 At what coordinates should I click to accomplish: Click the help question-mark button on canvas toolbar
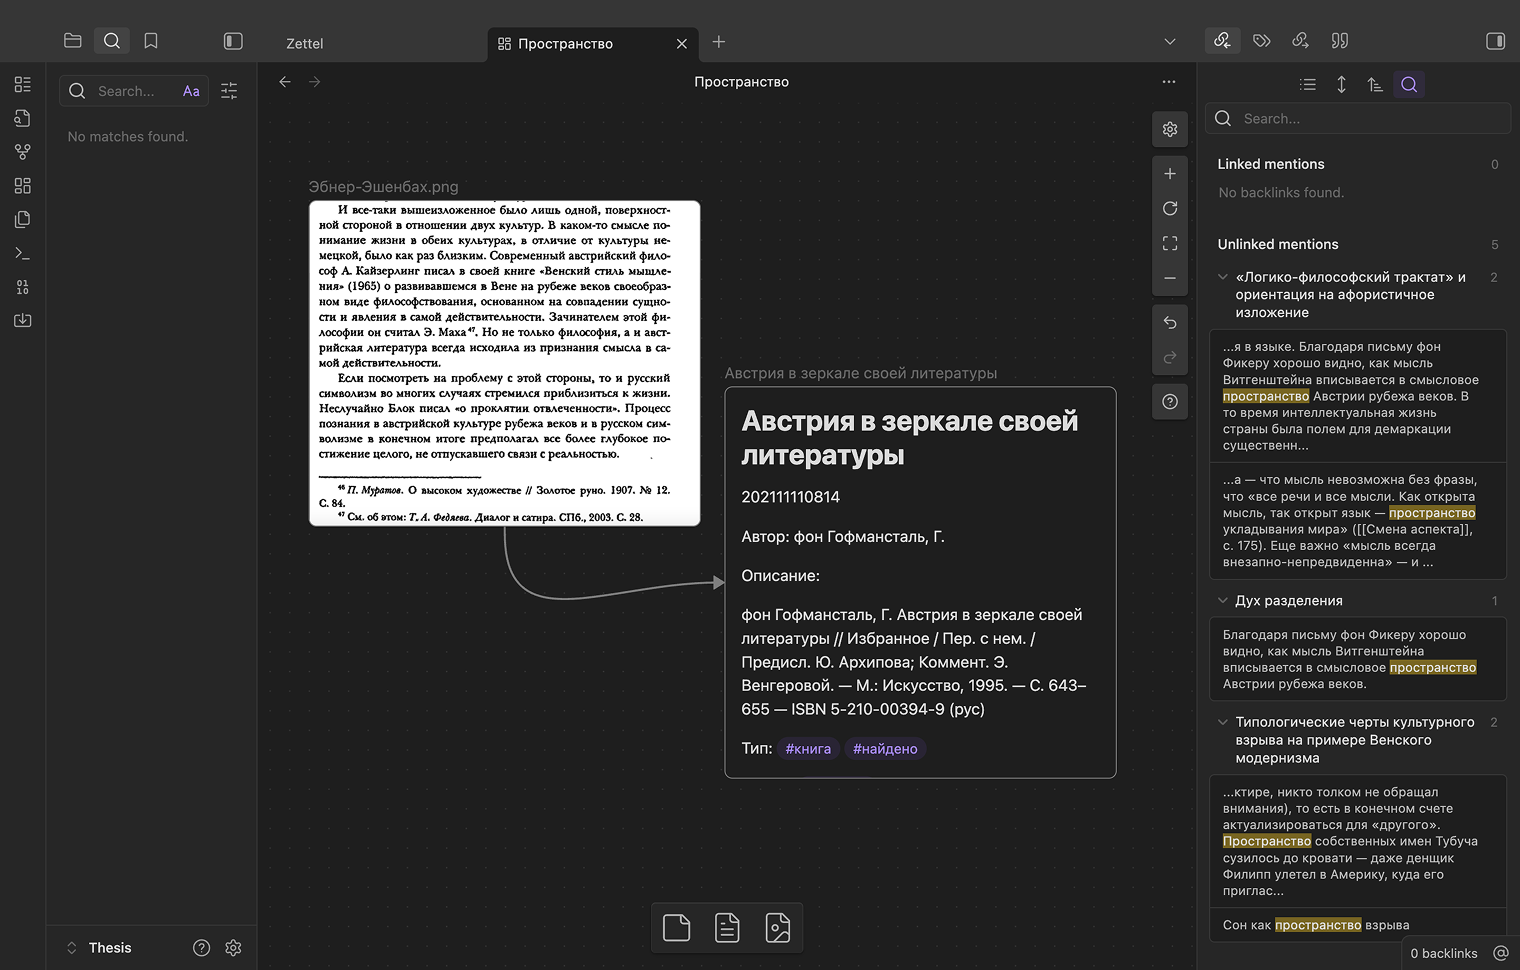(x=1169, y=401)
